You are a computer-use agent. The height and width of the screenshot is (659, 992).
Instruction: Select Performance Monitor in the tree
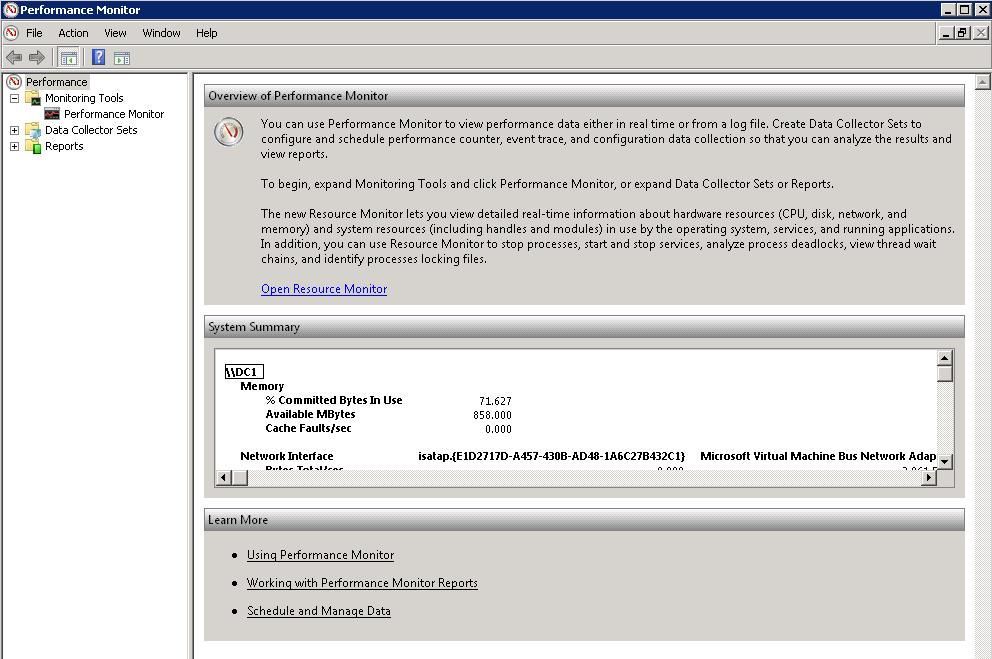pyautogui.click(x=114, y=114)
